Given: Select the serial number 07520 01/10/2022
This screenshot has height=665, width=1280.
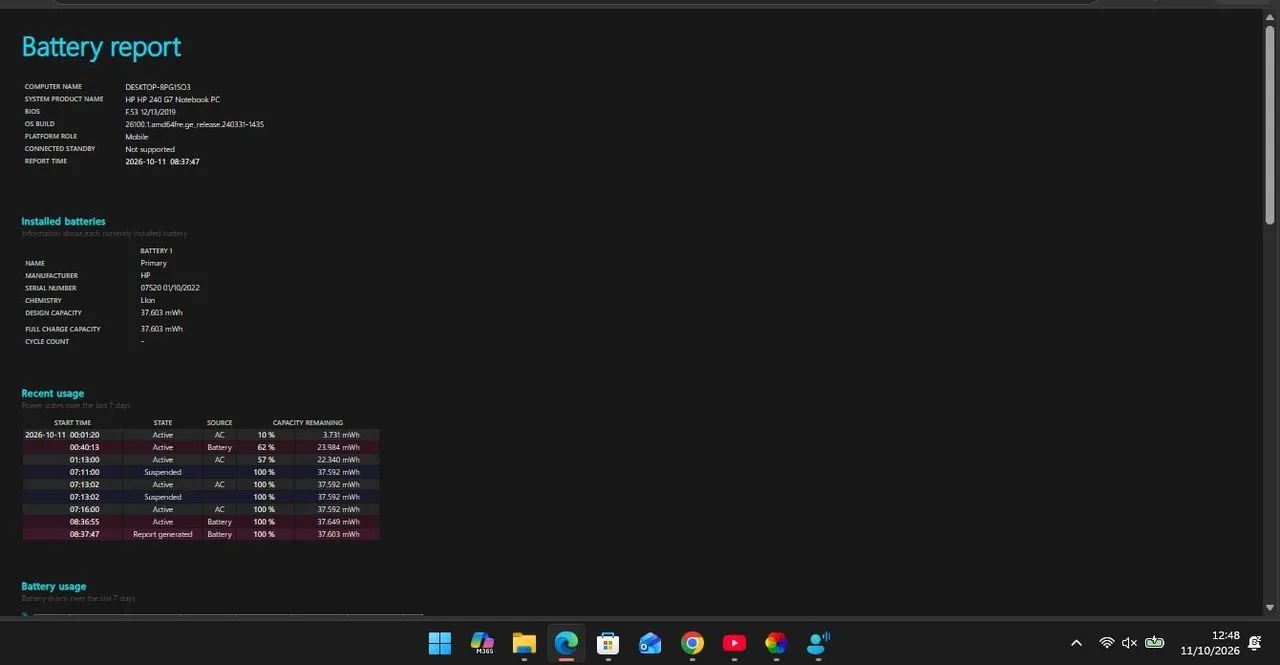Looking at the screenshot, I should 170,288.
